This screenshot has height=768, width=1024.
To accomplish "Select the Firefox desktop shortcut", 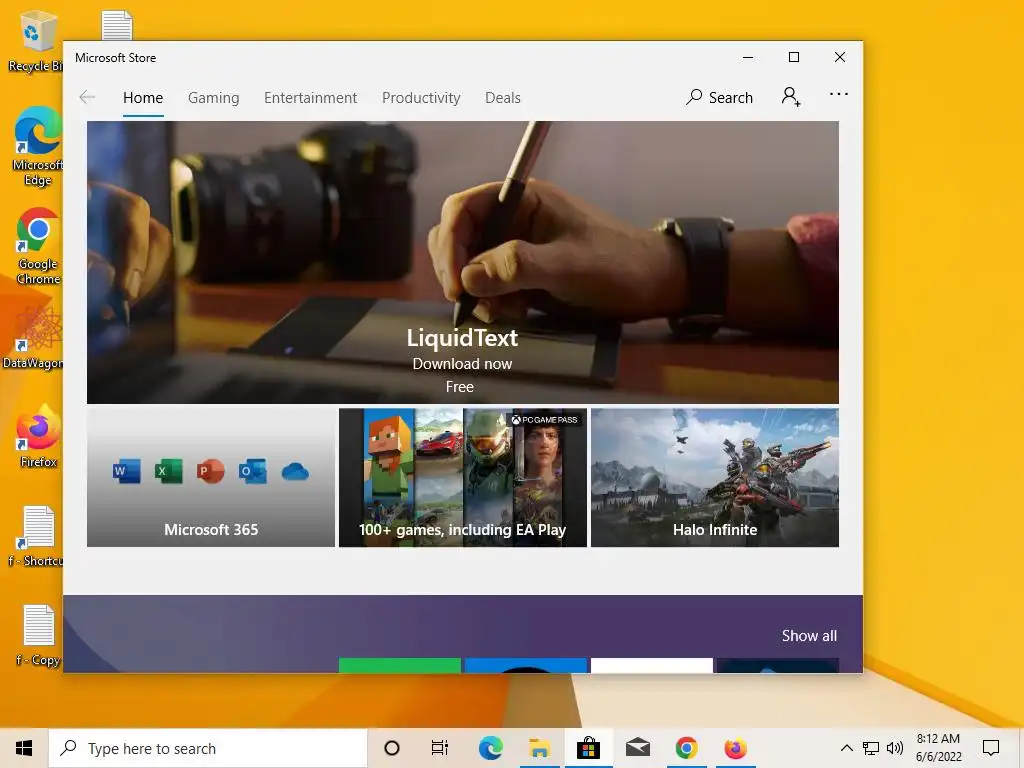I will click(x=38, y=436).
